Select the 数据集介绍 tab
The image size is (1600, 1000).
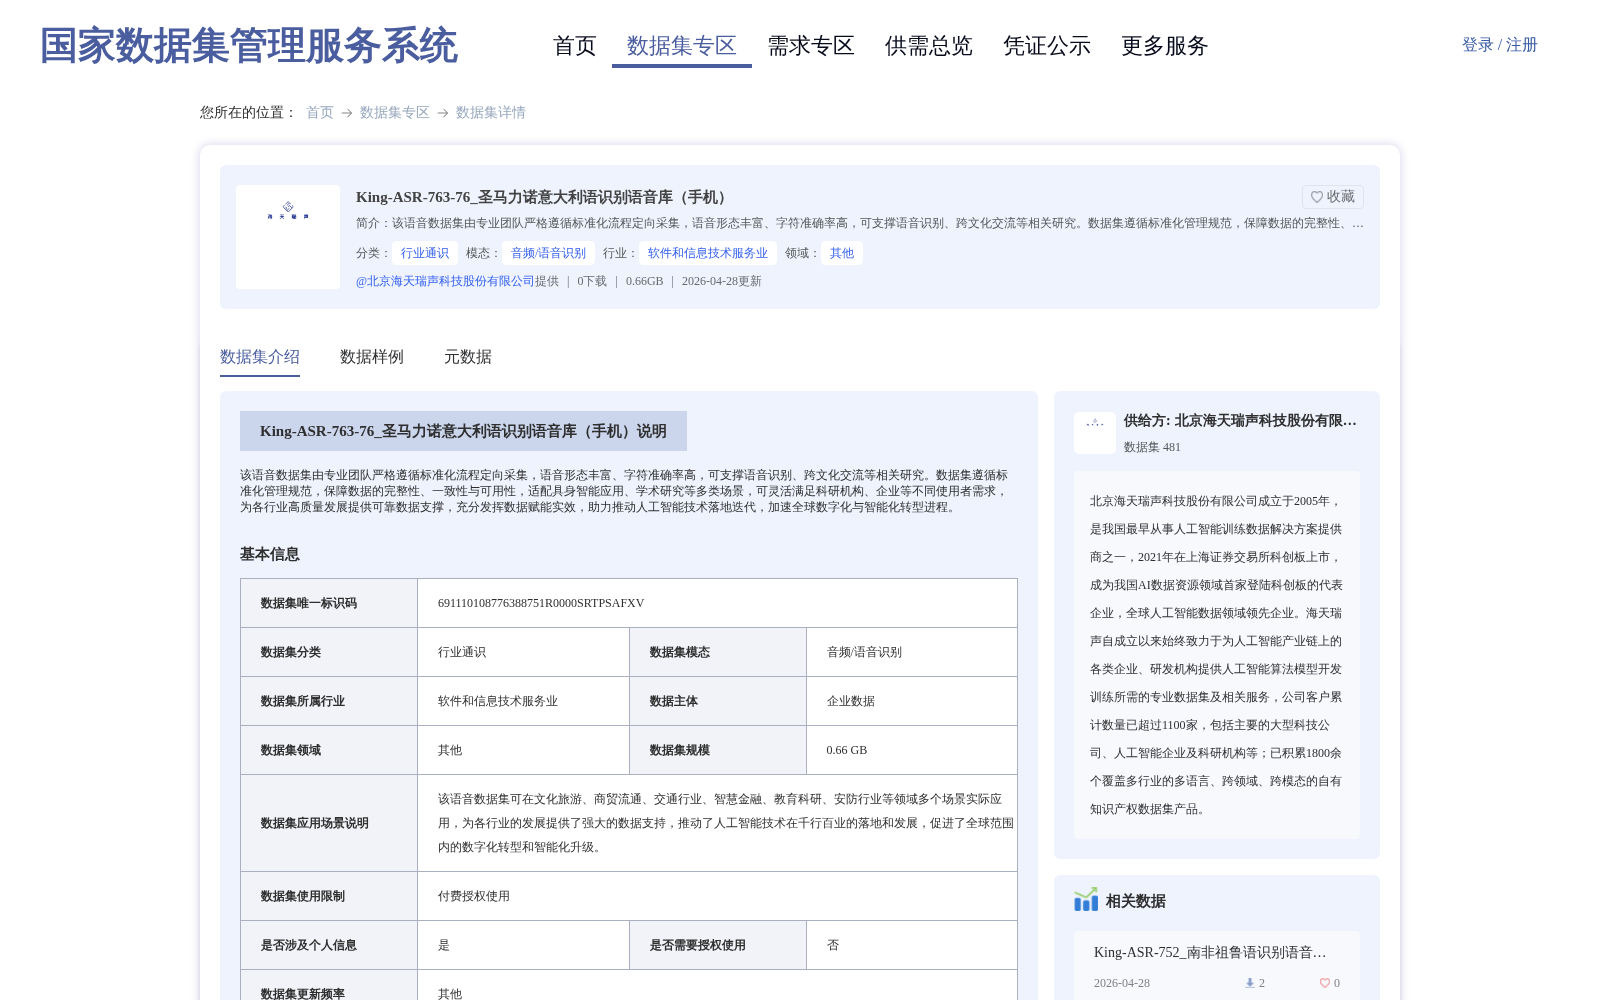click(x=260, y=357)
